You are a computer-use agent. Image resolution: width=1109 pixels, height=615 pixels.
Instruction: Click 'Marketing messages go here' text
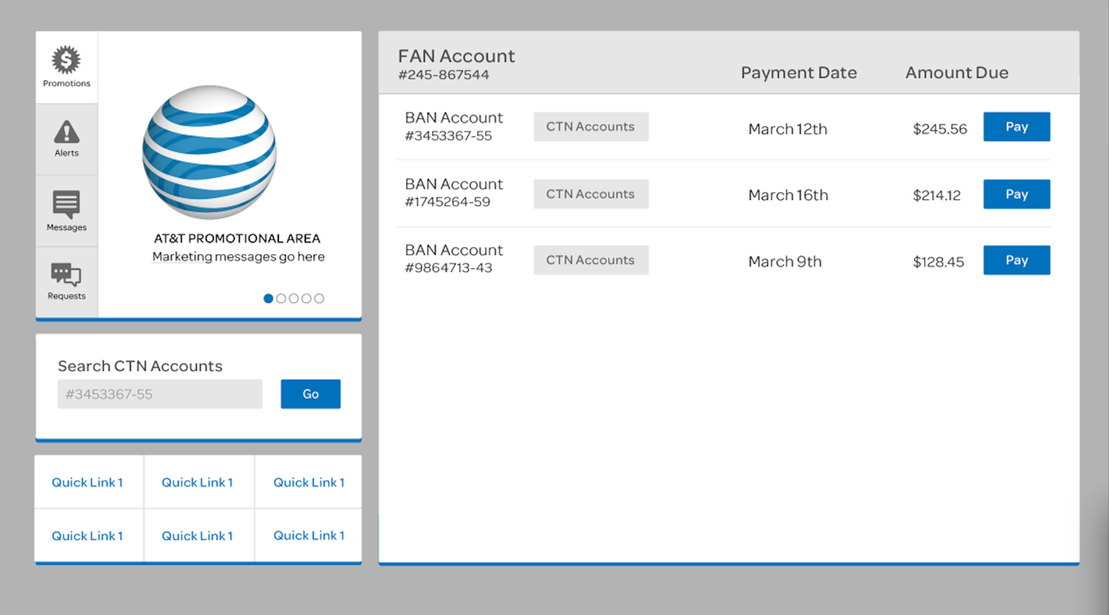tap(238, 257)
